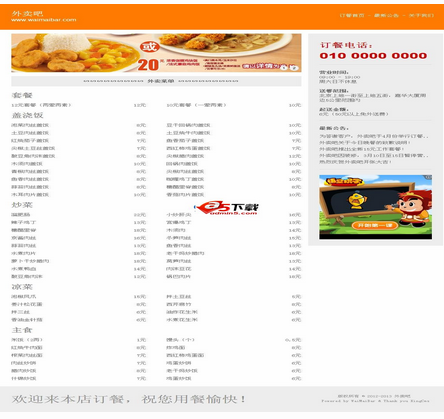The height and width of the screenshot is (419, 444).
Task: Click the a5 download watermark logo
Action: pyautogui.click(x=227, y=208)
